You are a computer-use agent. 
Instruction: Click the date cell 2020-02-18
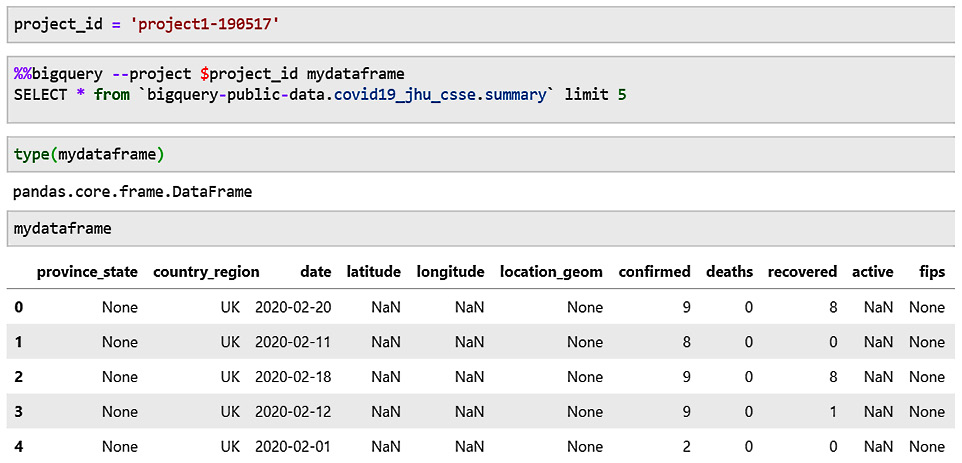pyautogui.click(x=293, y=377)
